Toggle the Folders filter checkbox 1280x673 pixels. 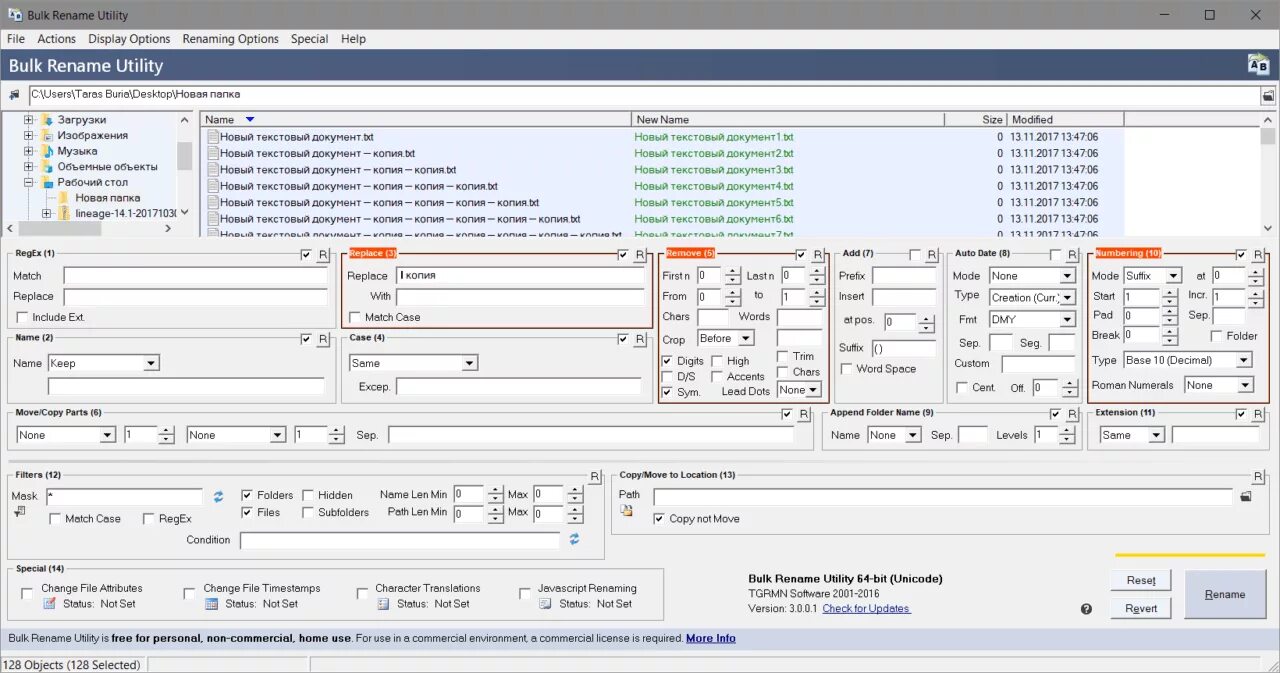pyautogui.click(x=247, y=495)
